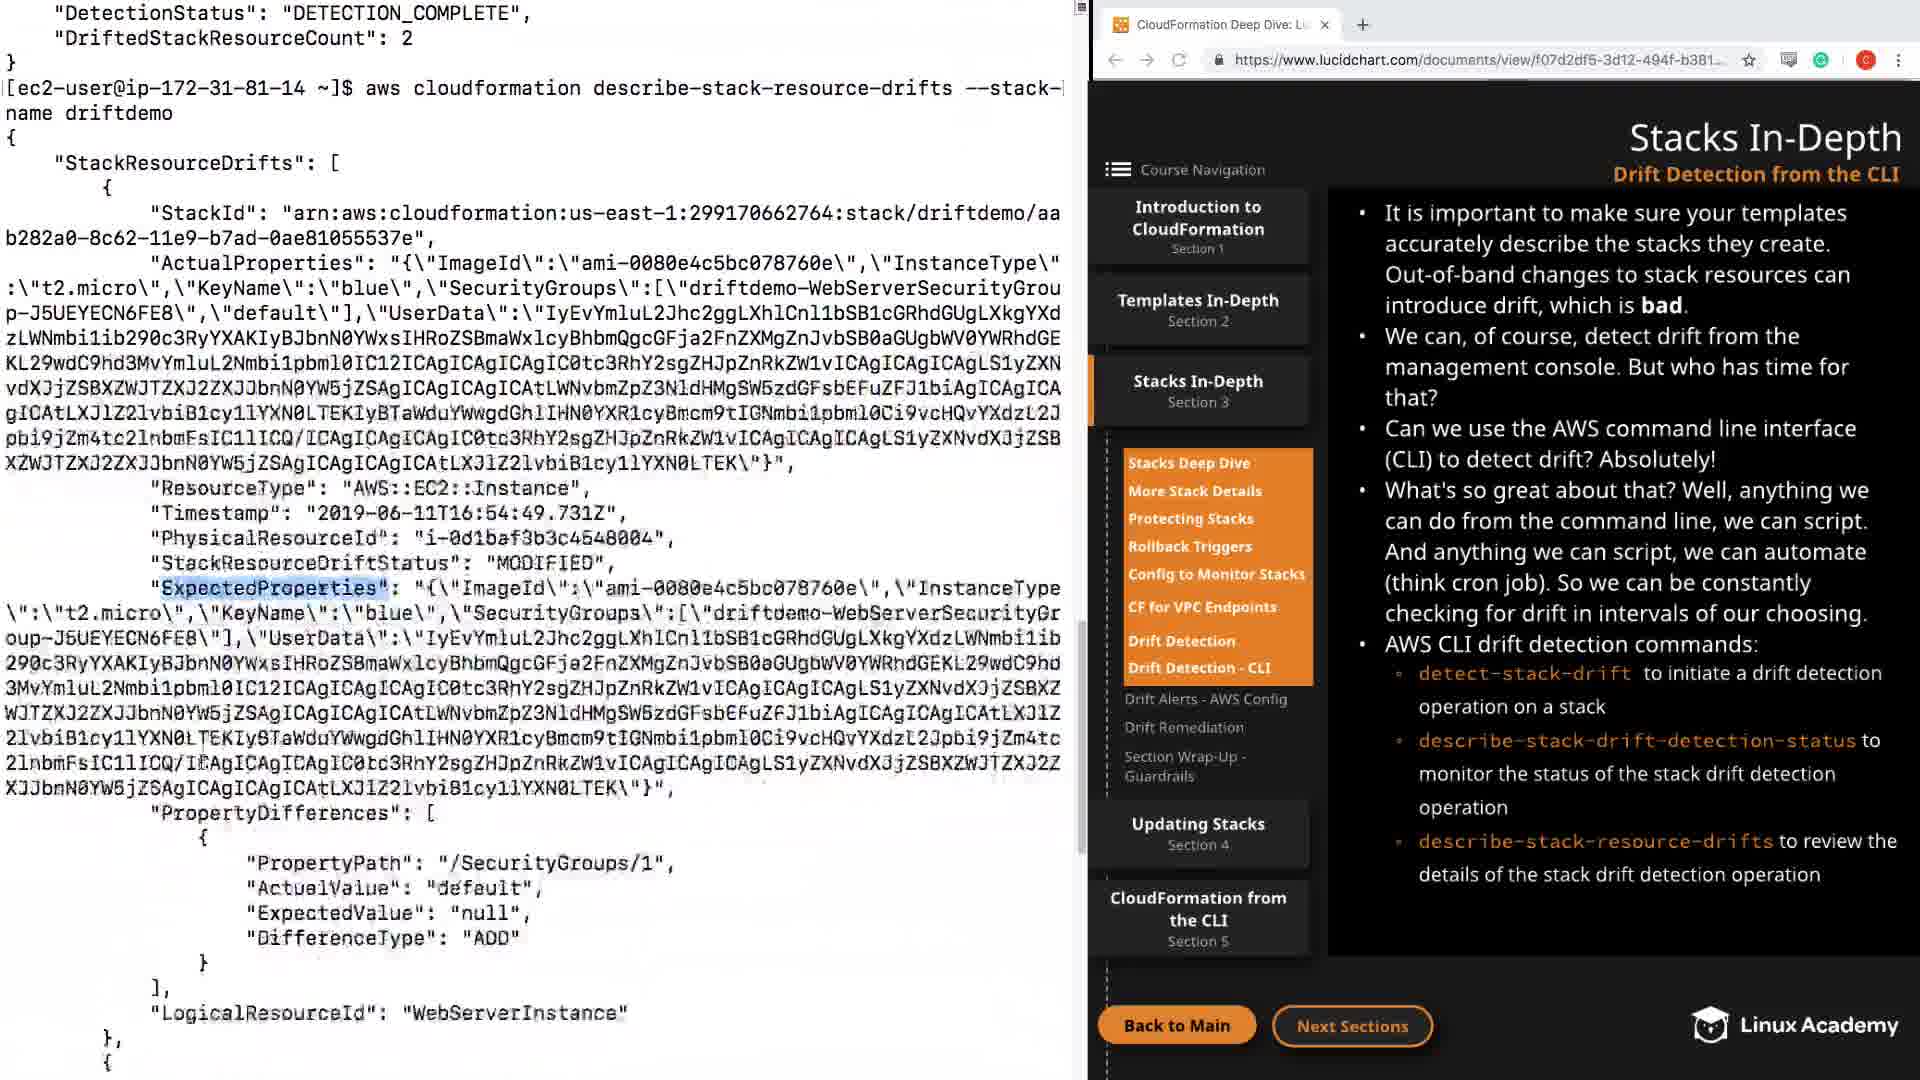Go back using browser back arrow

click(1115, 60)
